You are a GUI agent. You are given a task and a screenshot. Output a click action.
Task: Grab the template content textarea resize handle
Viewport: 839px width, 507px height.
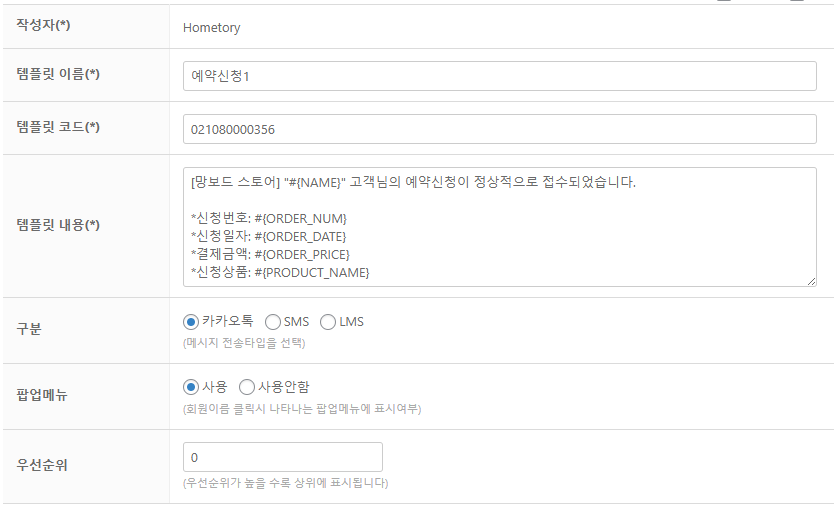[811, 281]
